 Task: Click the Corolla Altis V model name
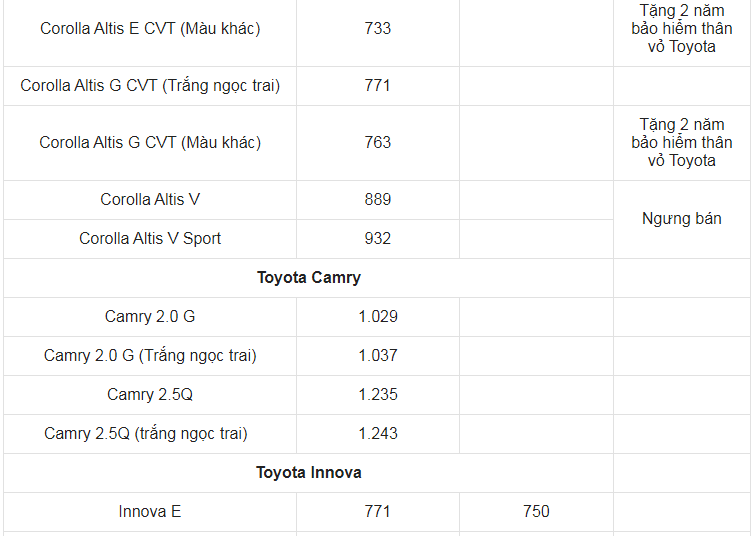point(150,199)
